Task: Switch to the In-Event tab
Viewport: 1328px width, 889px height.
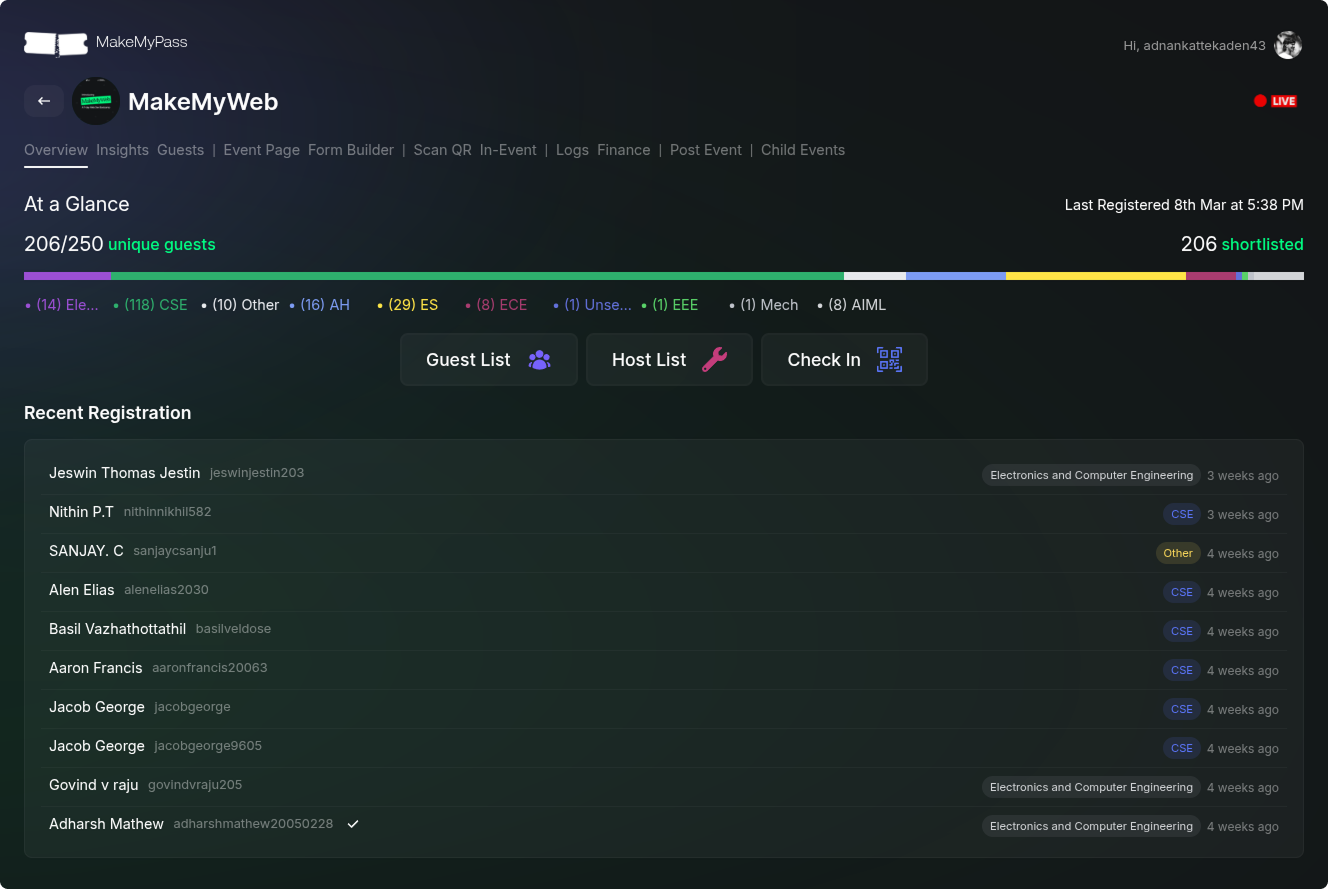Action: click(x=508, y=150)
